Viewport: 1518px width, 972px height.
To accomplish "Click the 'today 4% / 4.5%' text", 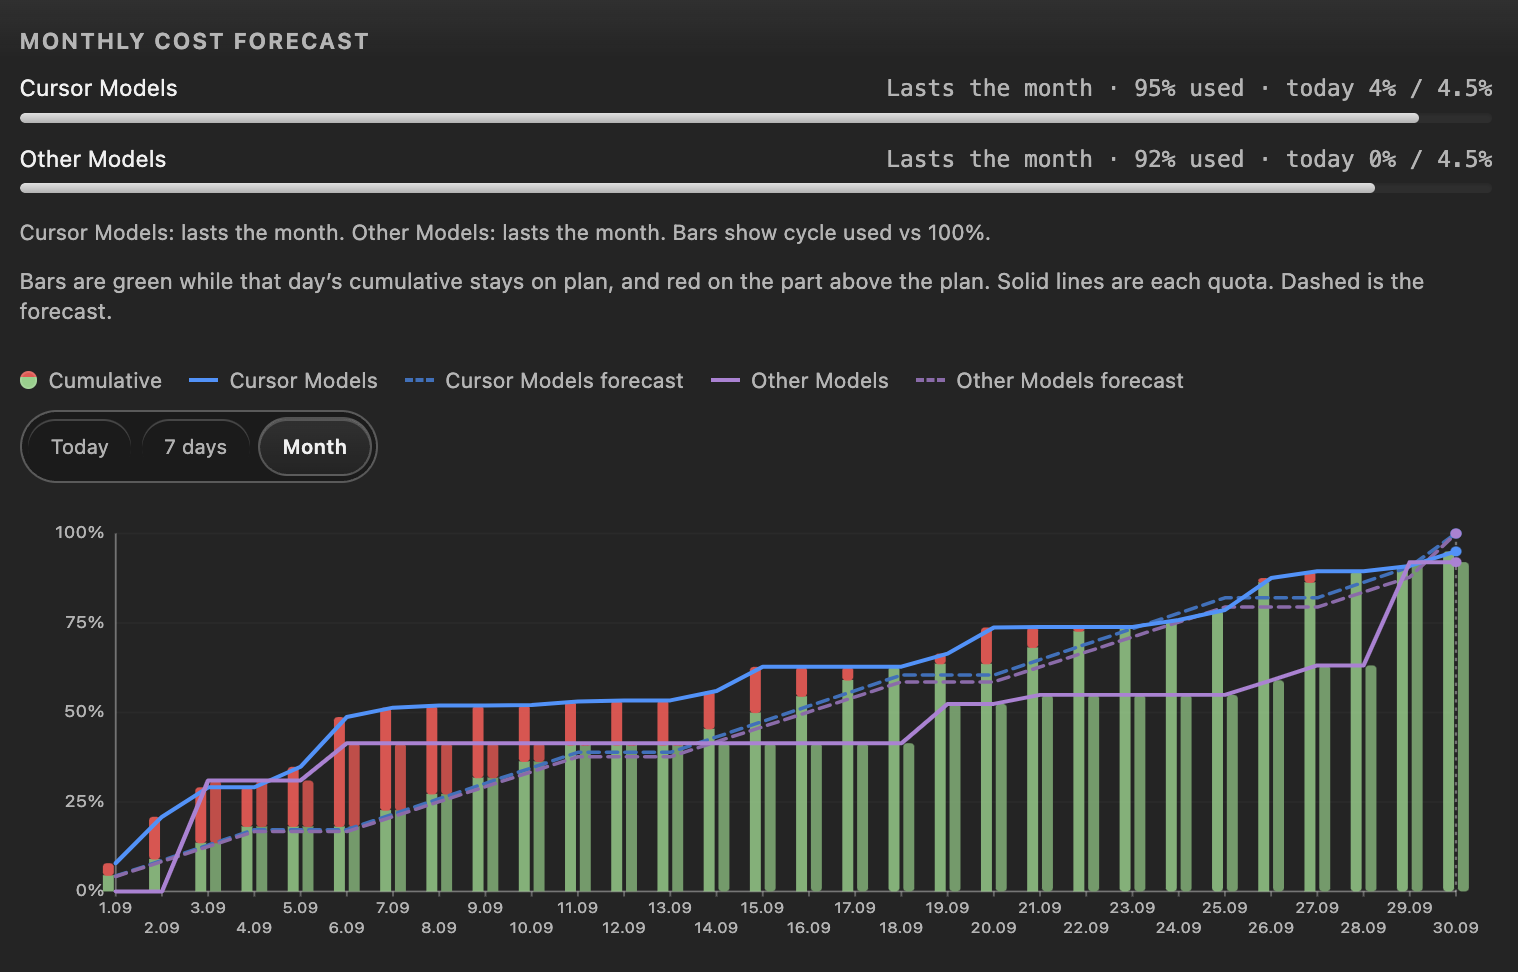I will 1389,88.
